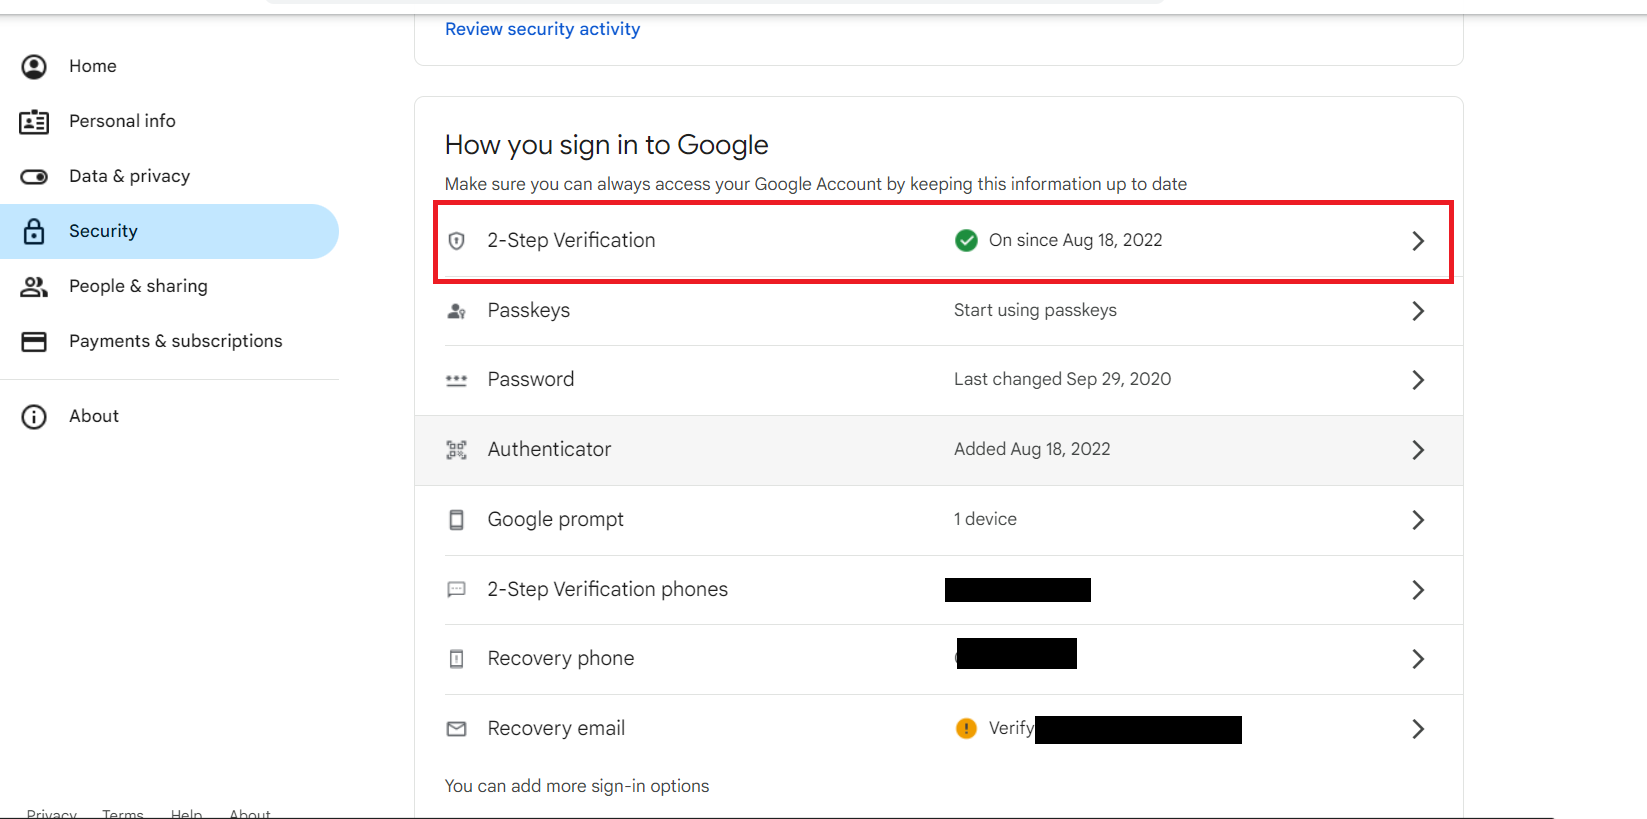Click the text 'On since Aug 18, 2022'
The width and height of the screenshot is (1647, 819).
1076,240
